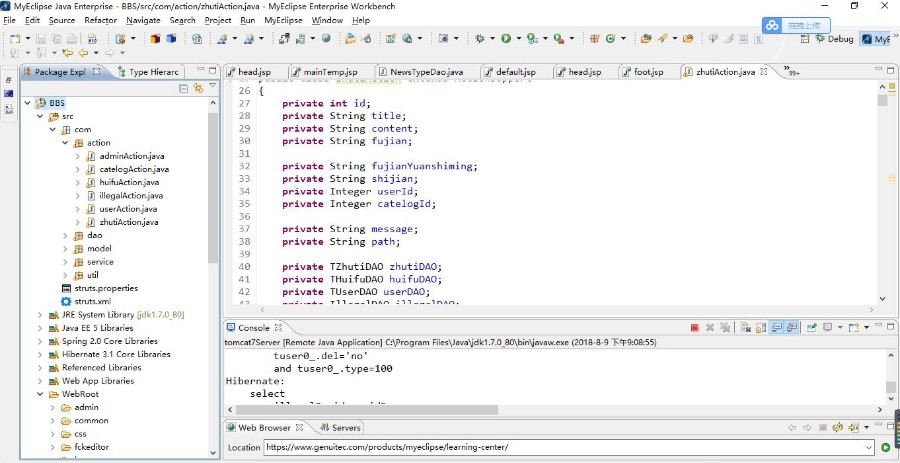Toggle Link with Editor in Package Explorer

199,88
